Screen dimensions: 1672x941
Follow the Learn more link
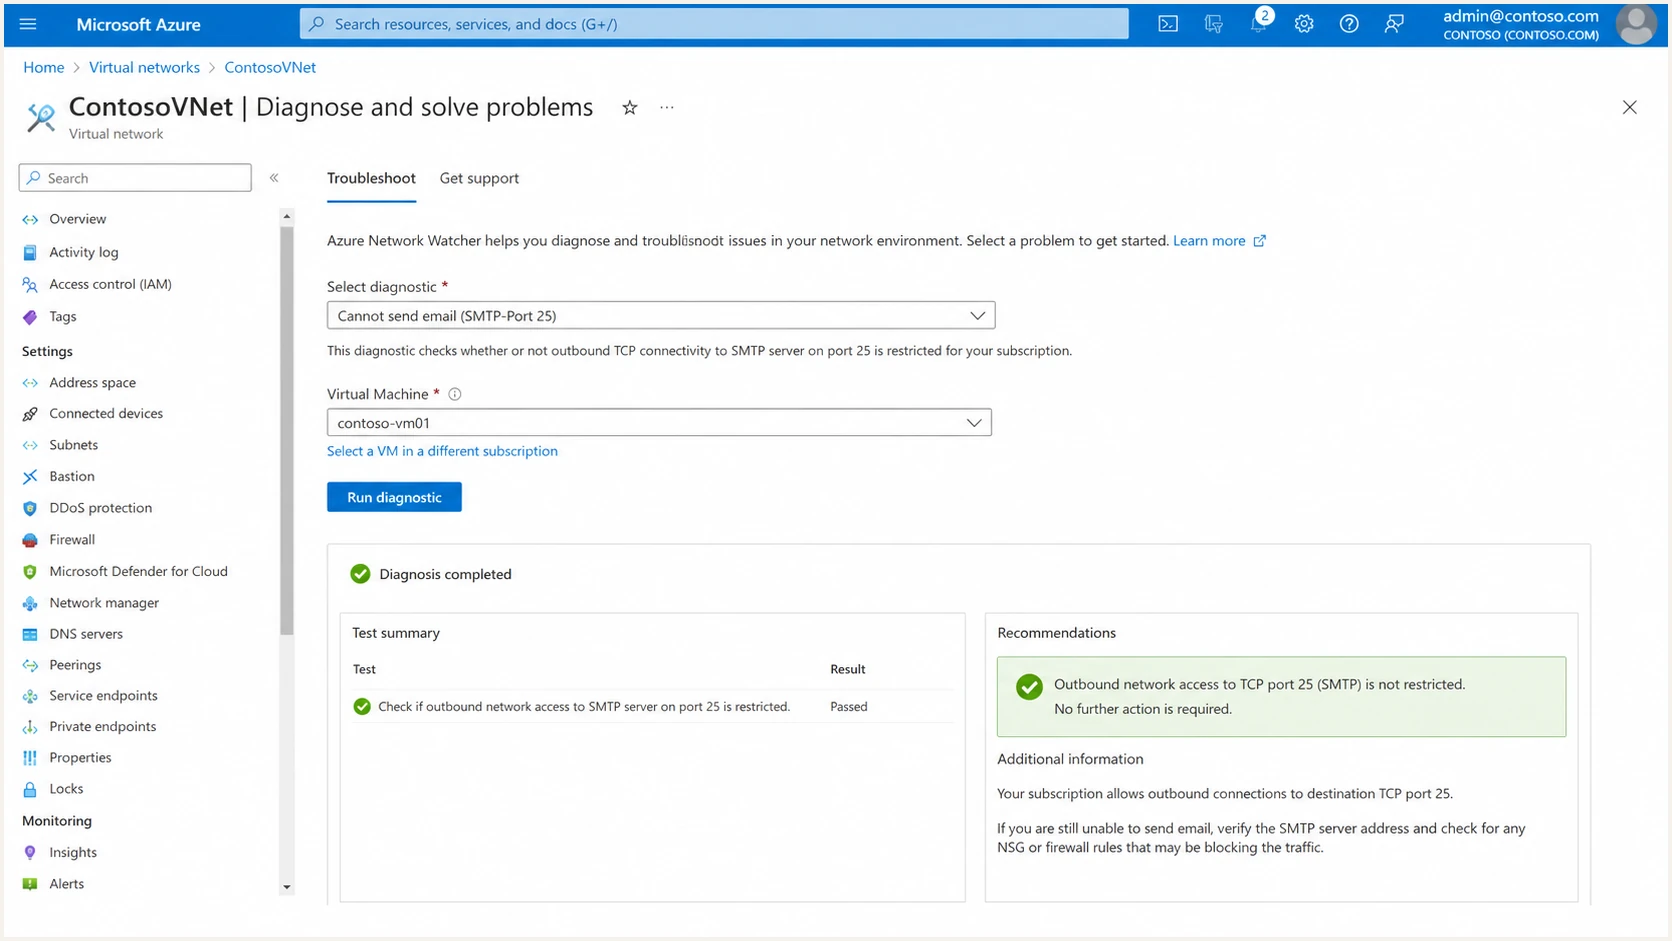(x=1219, y=241)
